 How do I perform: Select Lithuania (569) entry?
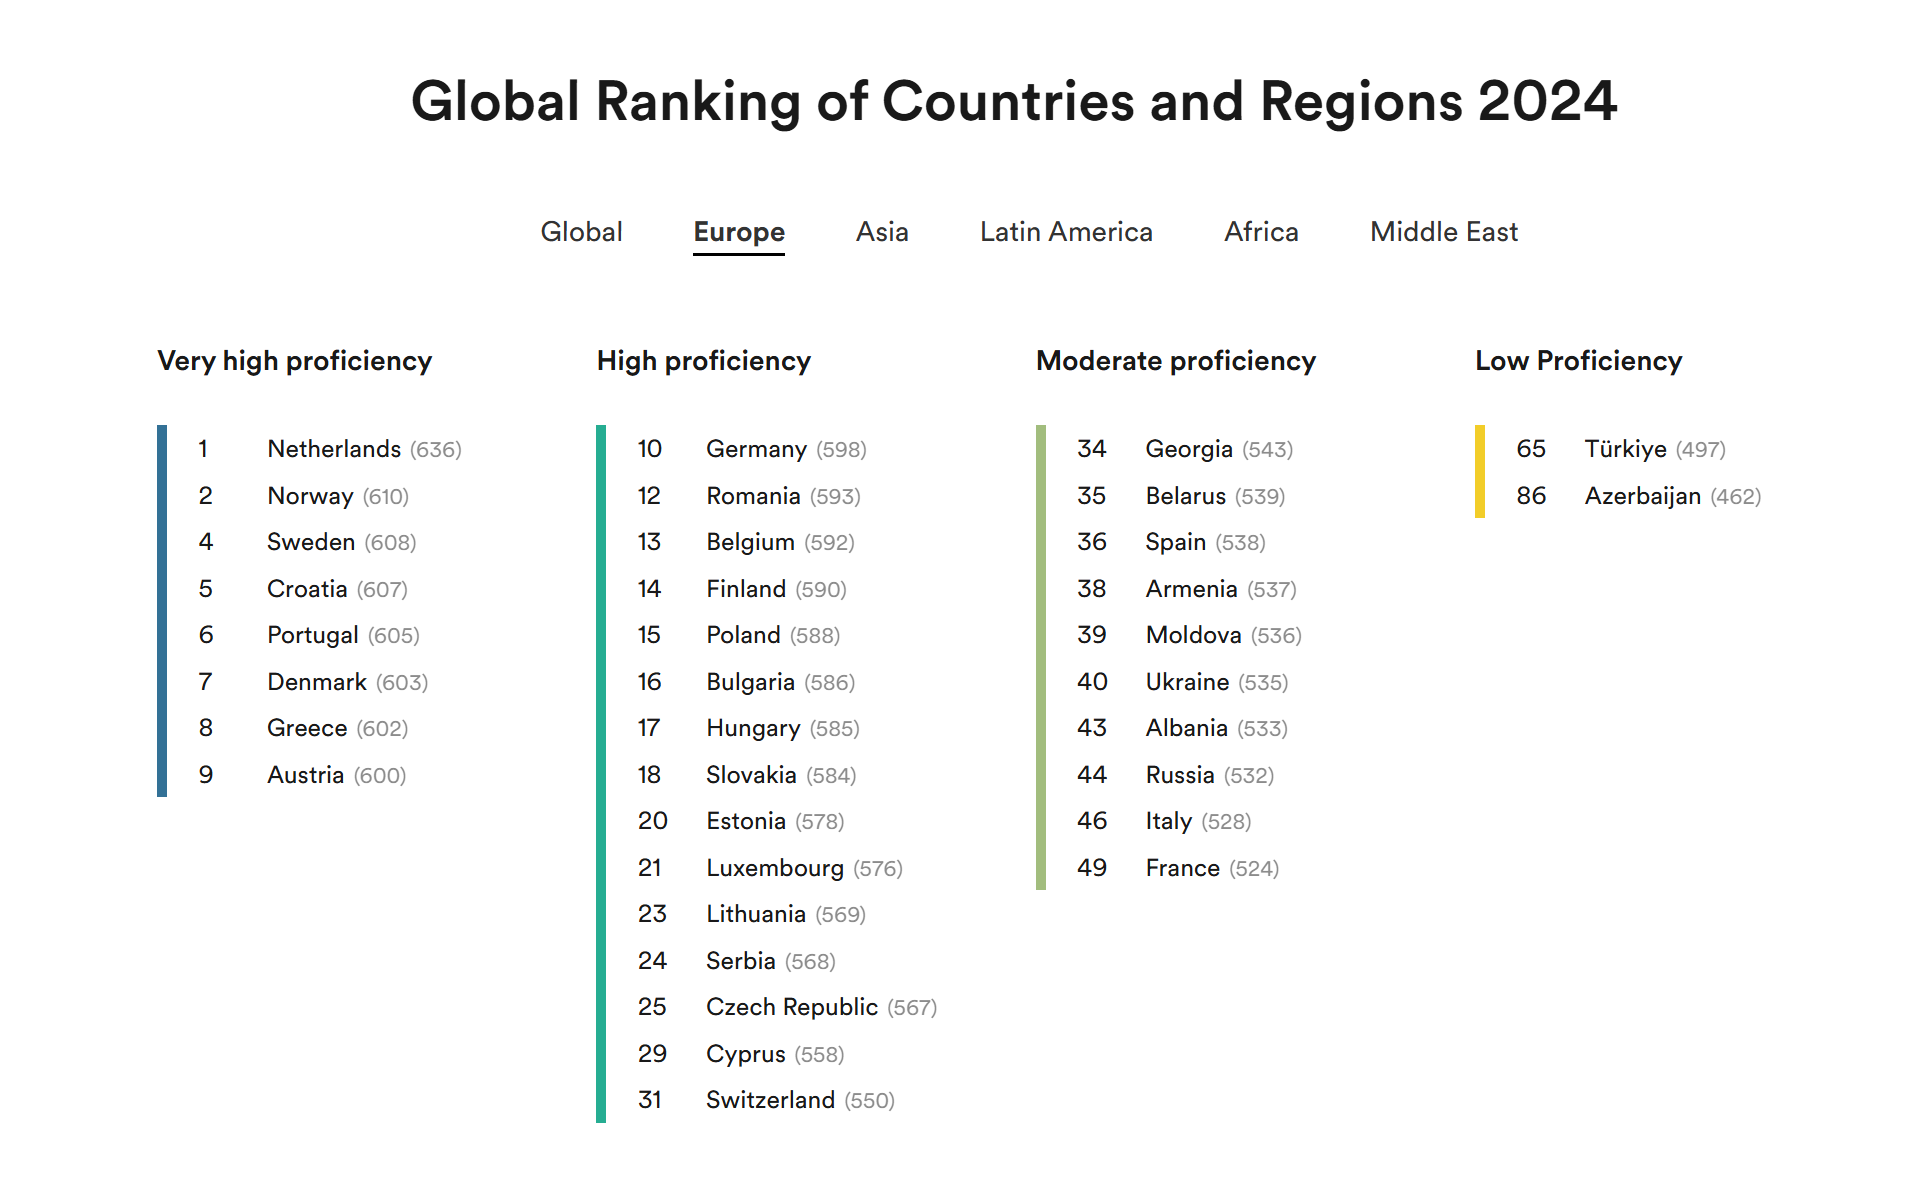(786, 914)
